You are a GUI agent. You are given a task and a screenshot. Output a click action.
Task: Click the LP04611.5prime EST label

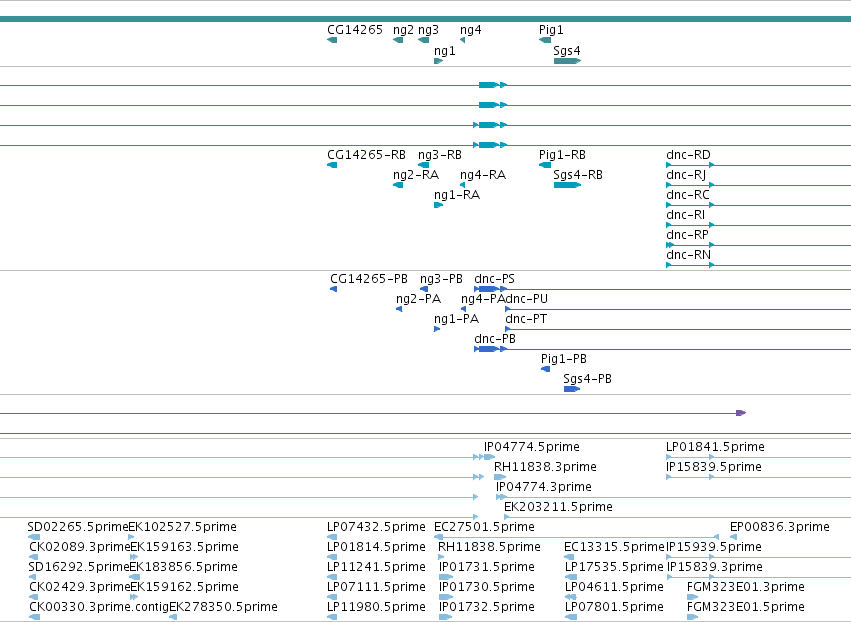(x=614, y=587)
